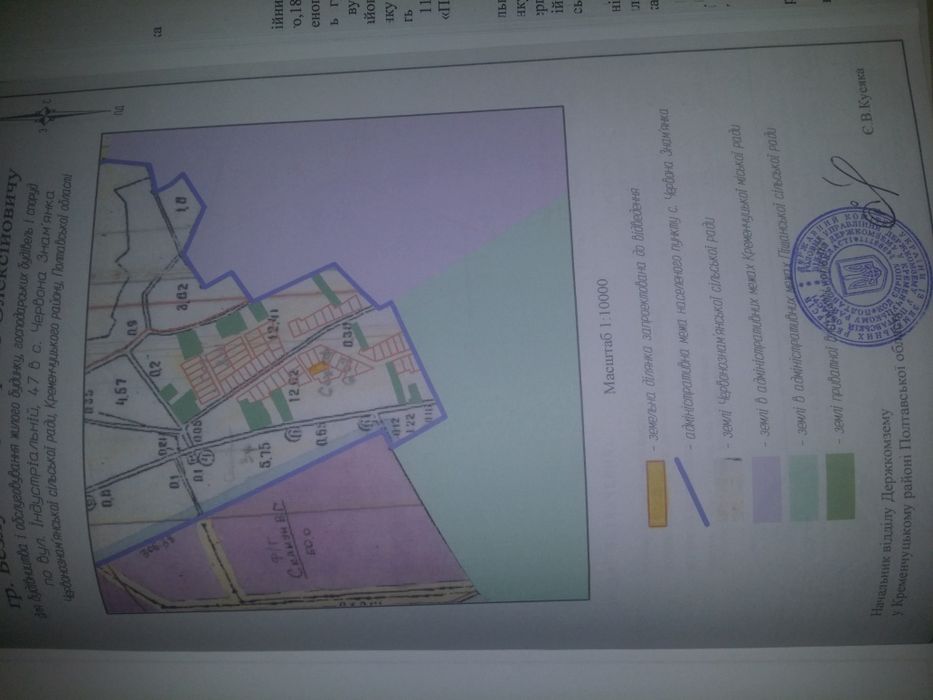Click 'Начальник відділу Держкомзему' caption
This screenshot has width=933, height=700.
pos(881,512)
